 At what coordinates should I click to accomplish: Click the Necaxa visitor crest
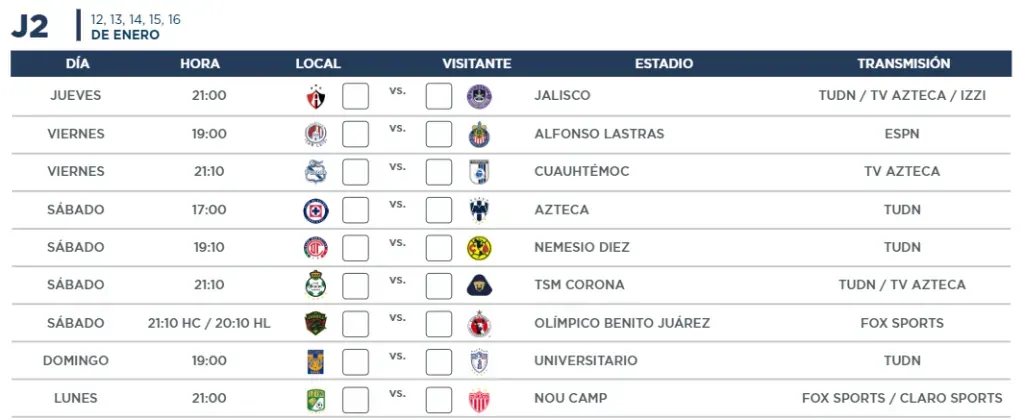point(479,400)
